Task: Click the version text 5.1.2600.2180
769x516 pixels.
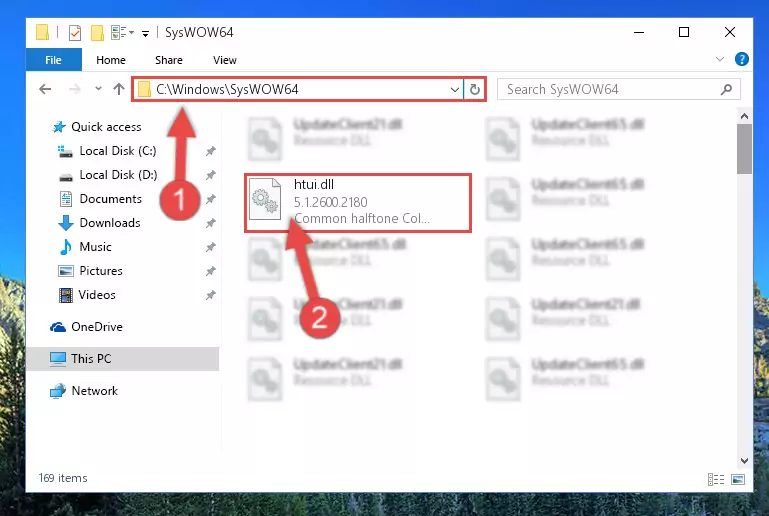Action: click(x=331, y=202)
